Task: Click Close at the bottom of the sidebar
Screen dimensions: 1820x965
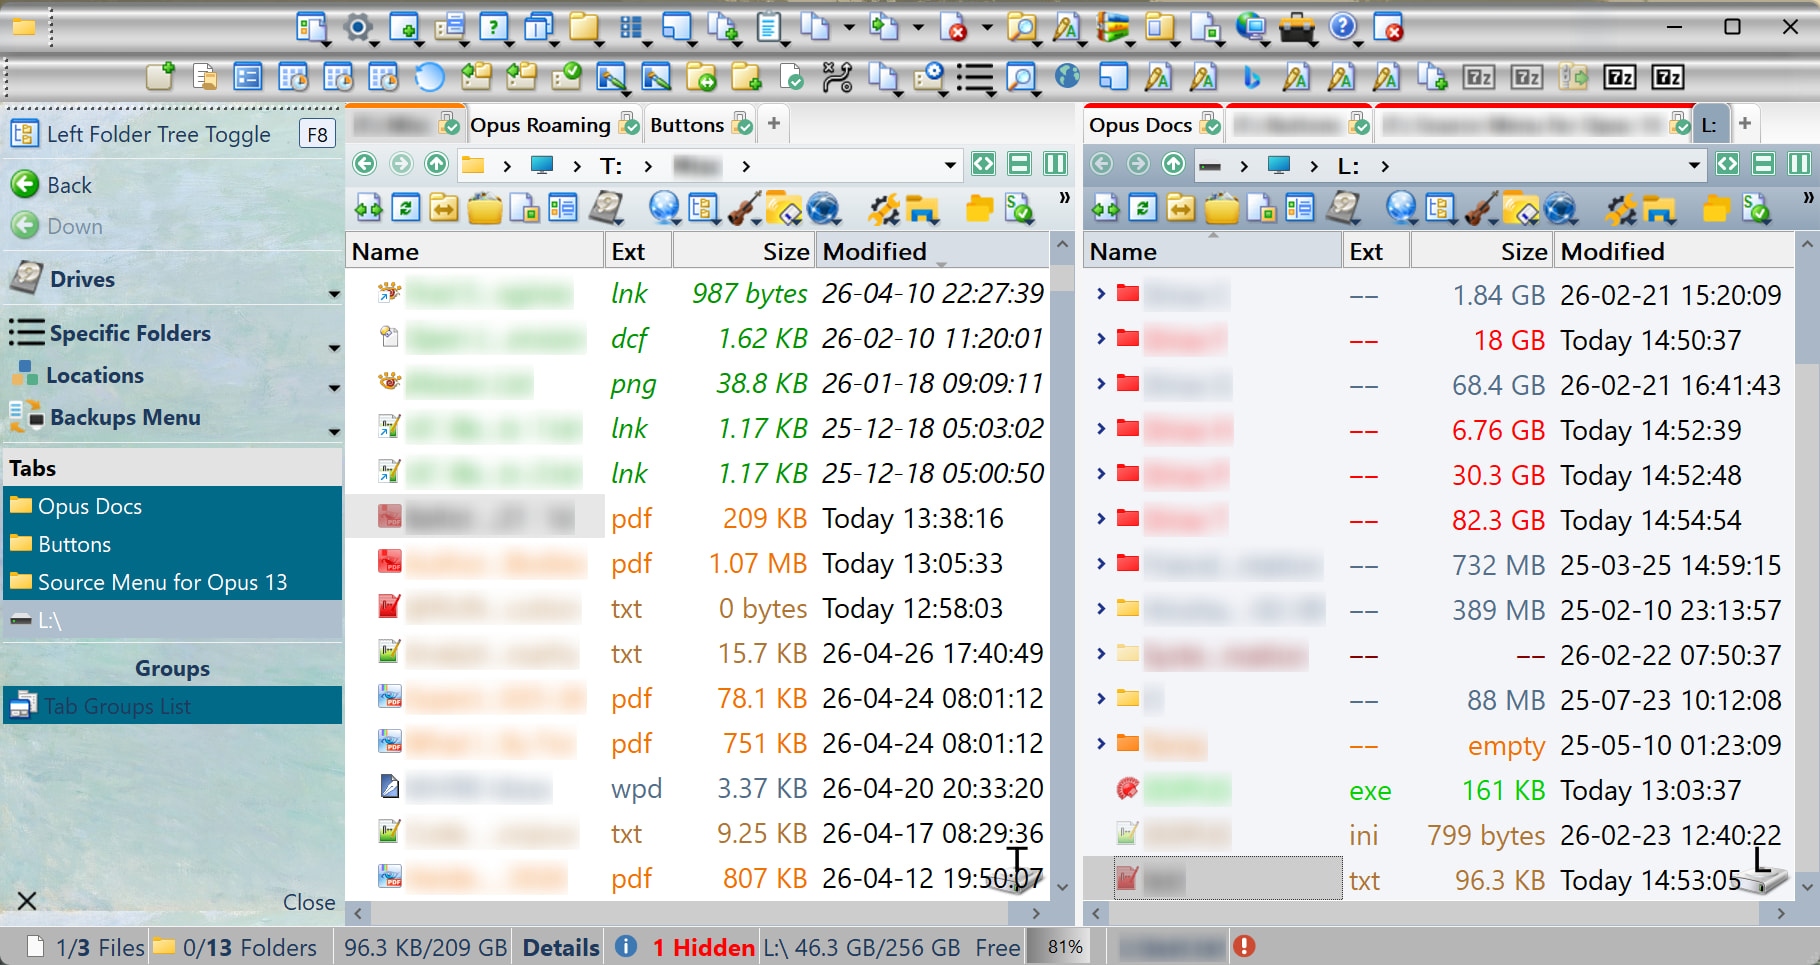Action: [309, 902]
